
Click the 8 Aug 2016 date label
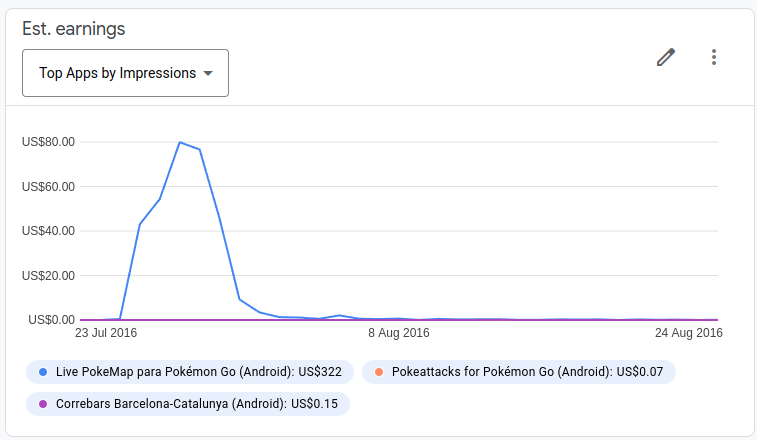pyautogui.click(x=398, y=332)
